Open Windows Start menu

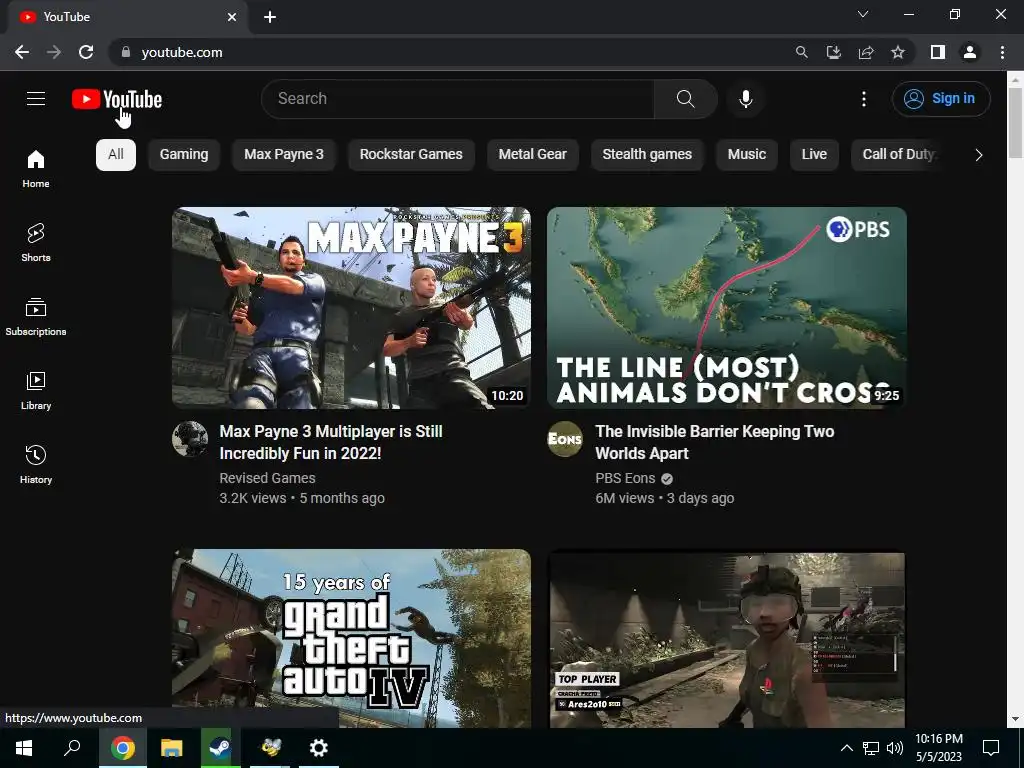[x=24, y=748]
